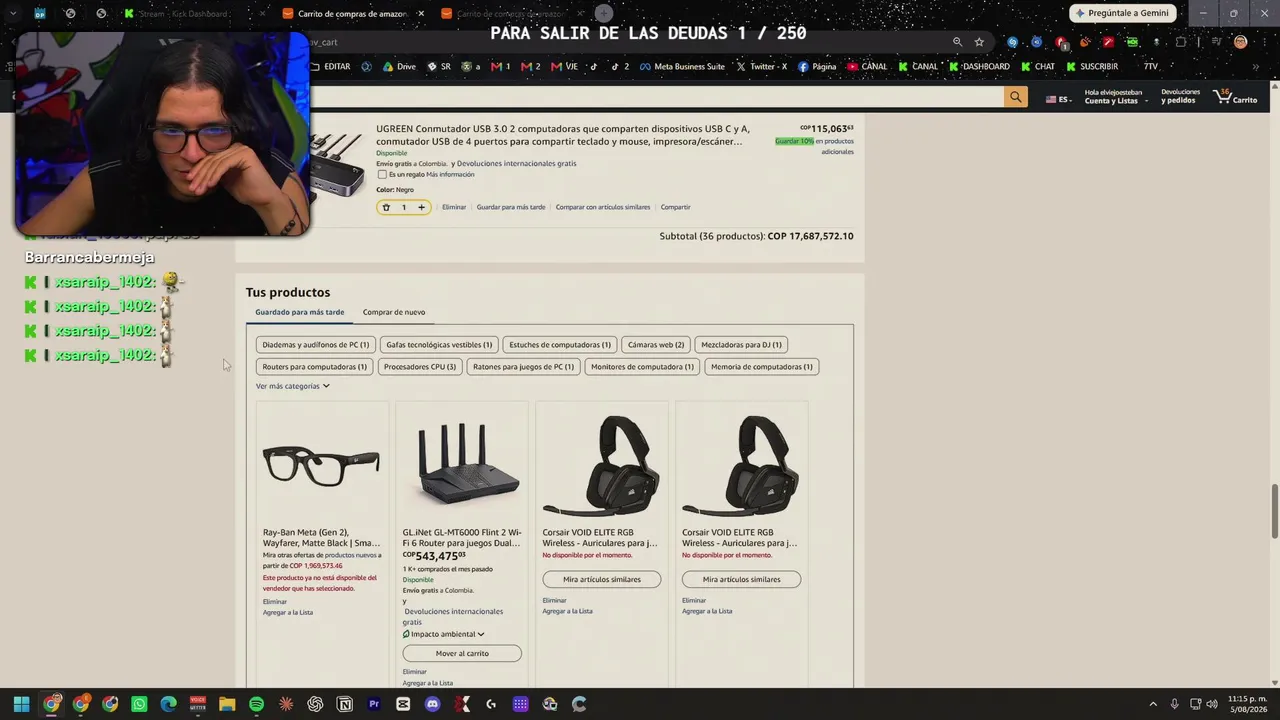Open WhatsApp from the taskbar
The image size is (1280, 720).
[139, 704]
